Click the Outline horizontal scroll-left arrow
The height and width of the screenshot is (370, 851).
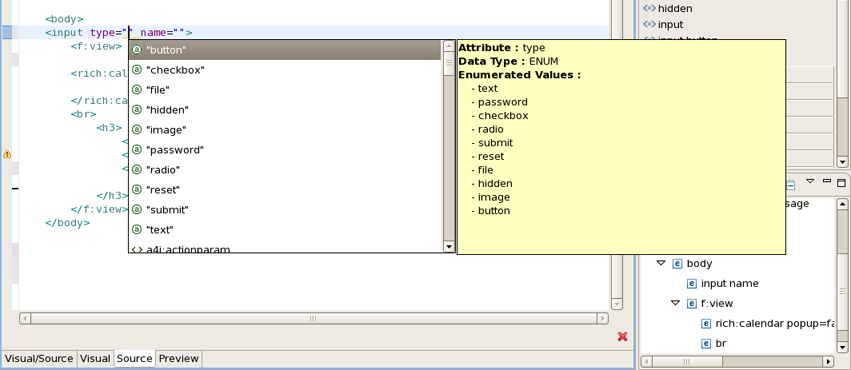point(646,361)
